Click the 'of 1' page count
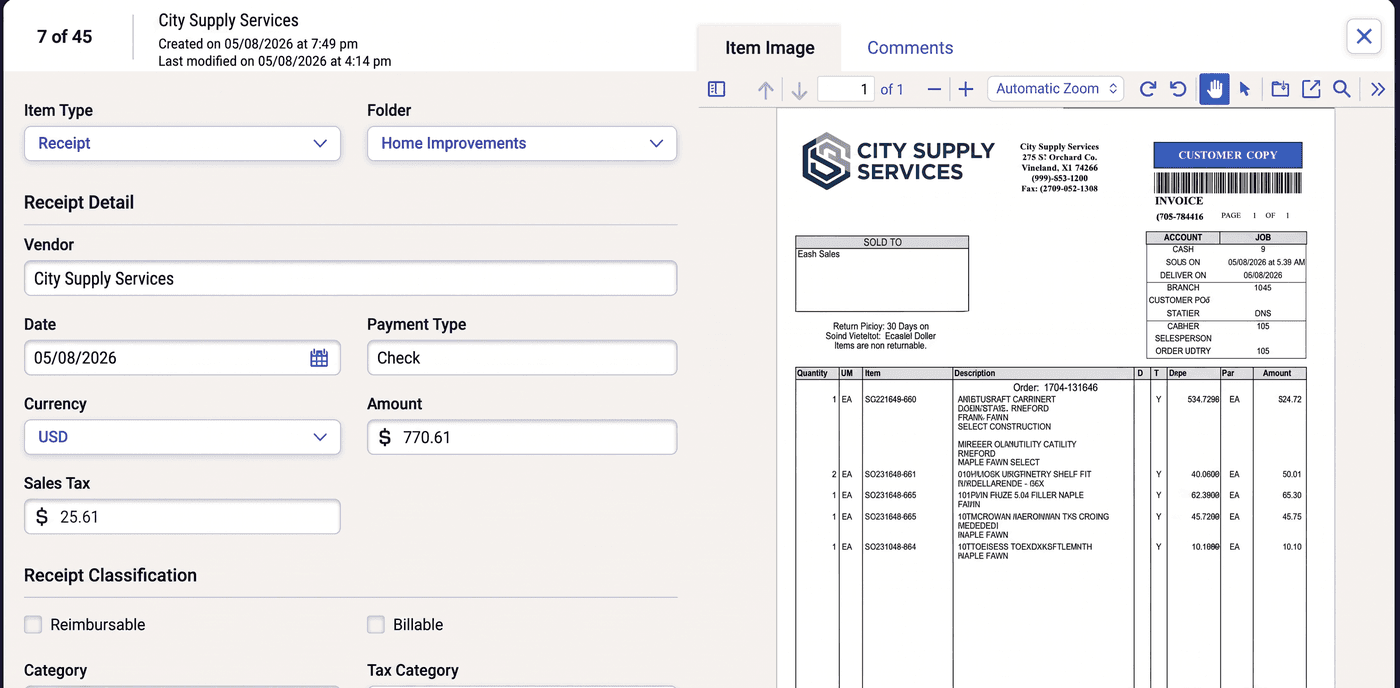The image size is (1400, 688). point(892,89)
